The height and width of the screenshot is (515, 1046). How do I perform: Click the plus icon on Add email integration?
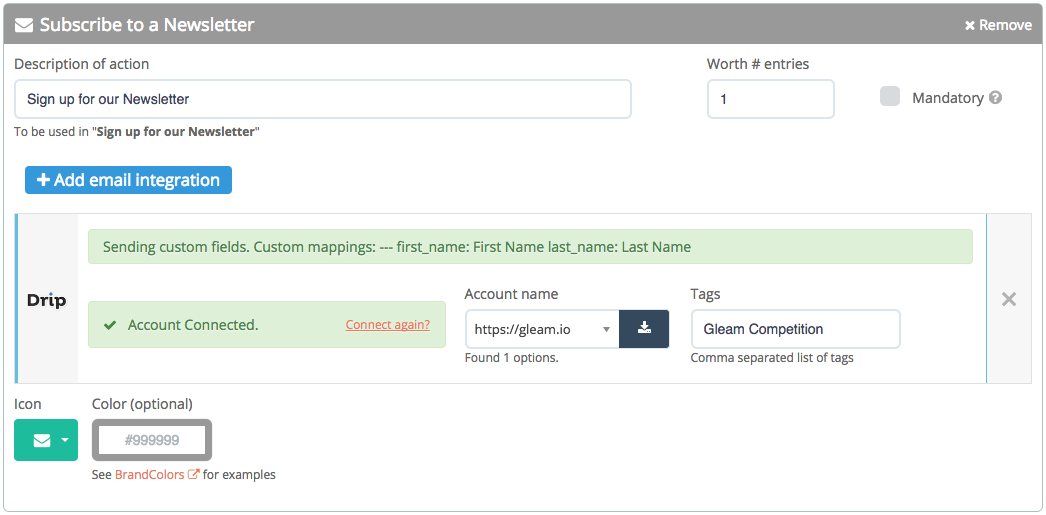[43, 180]
